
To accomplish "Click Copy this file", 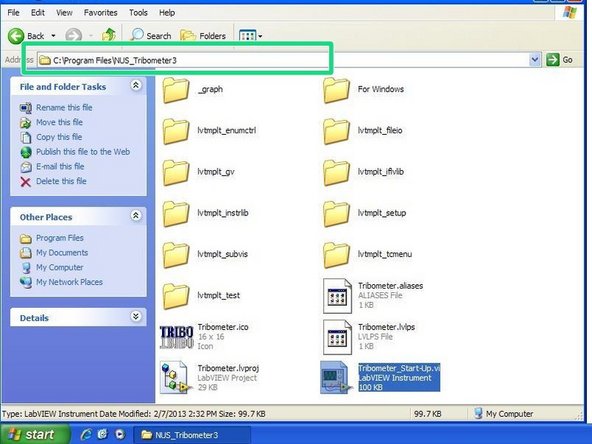I will [59, 137].
